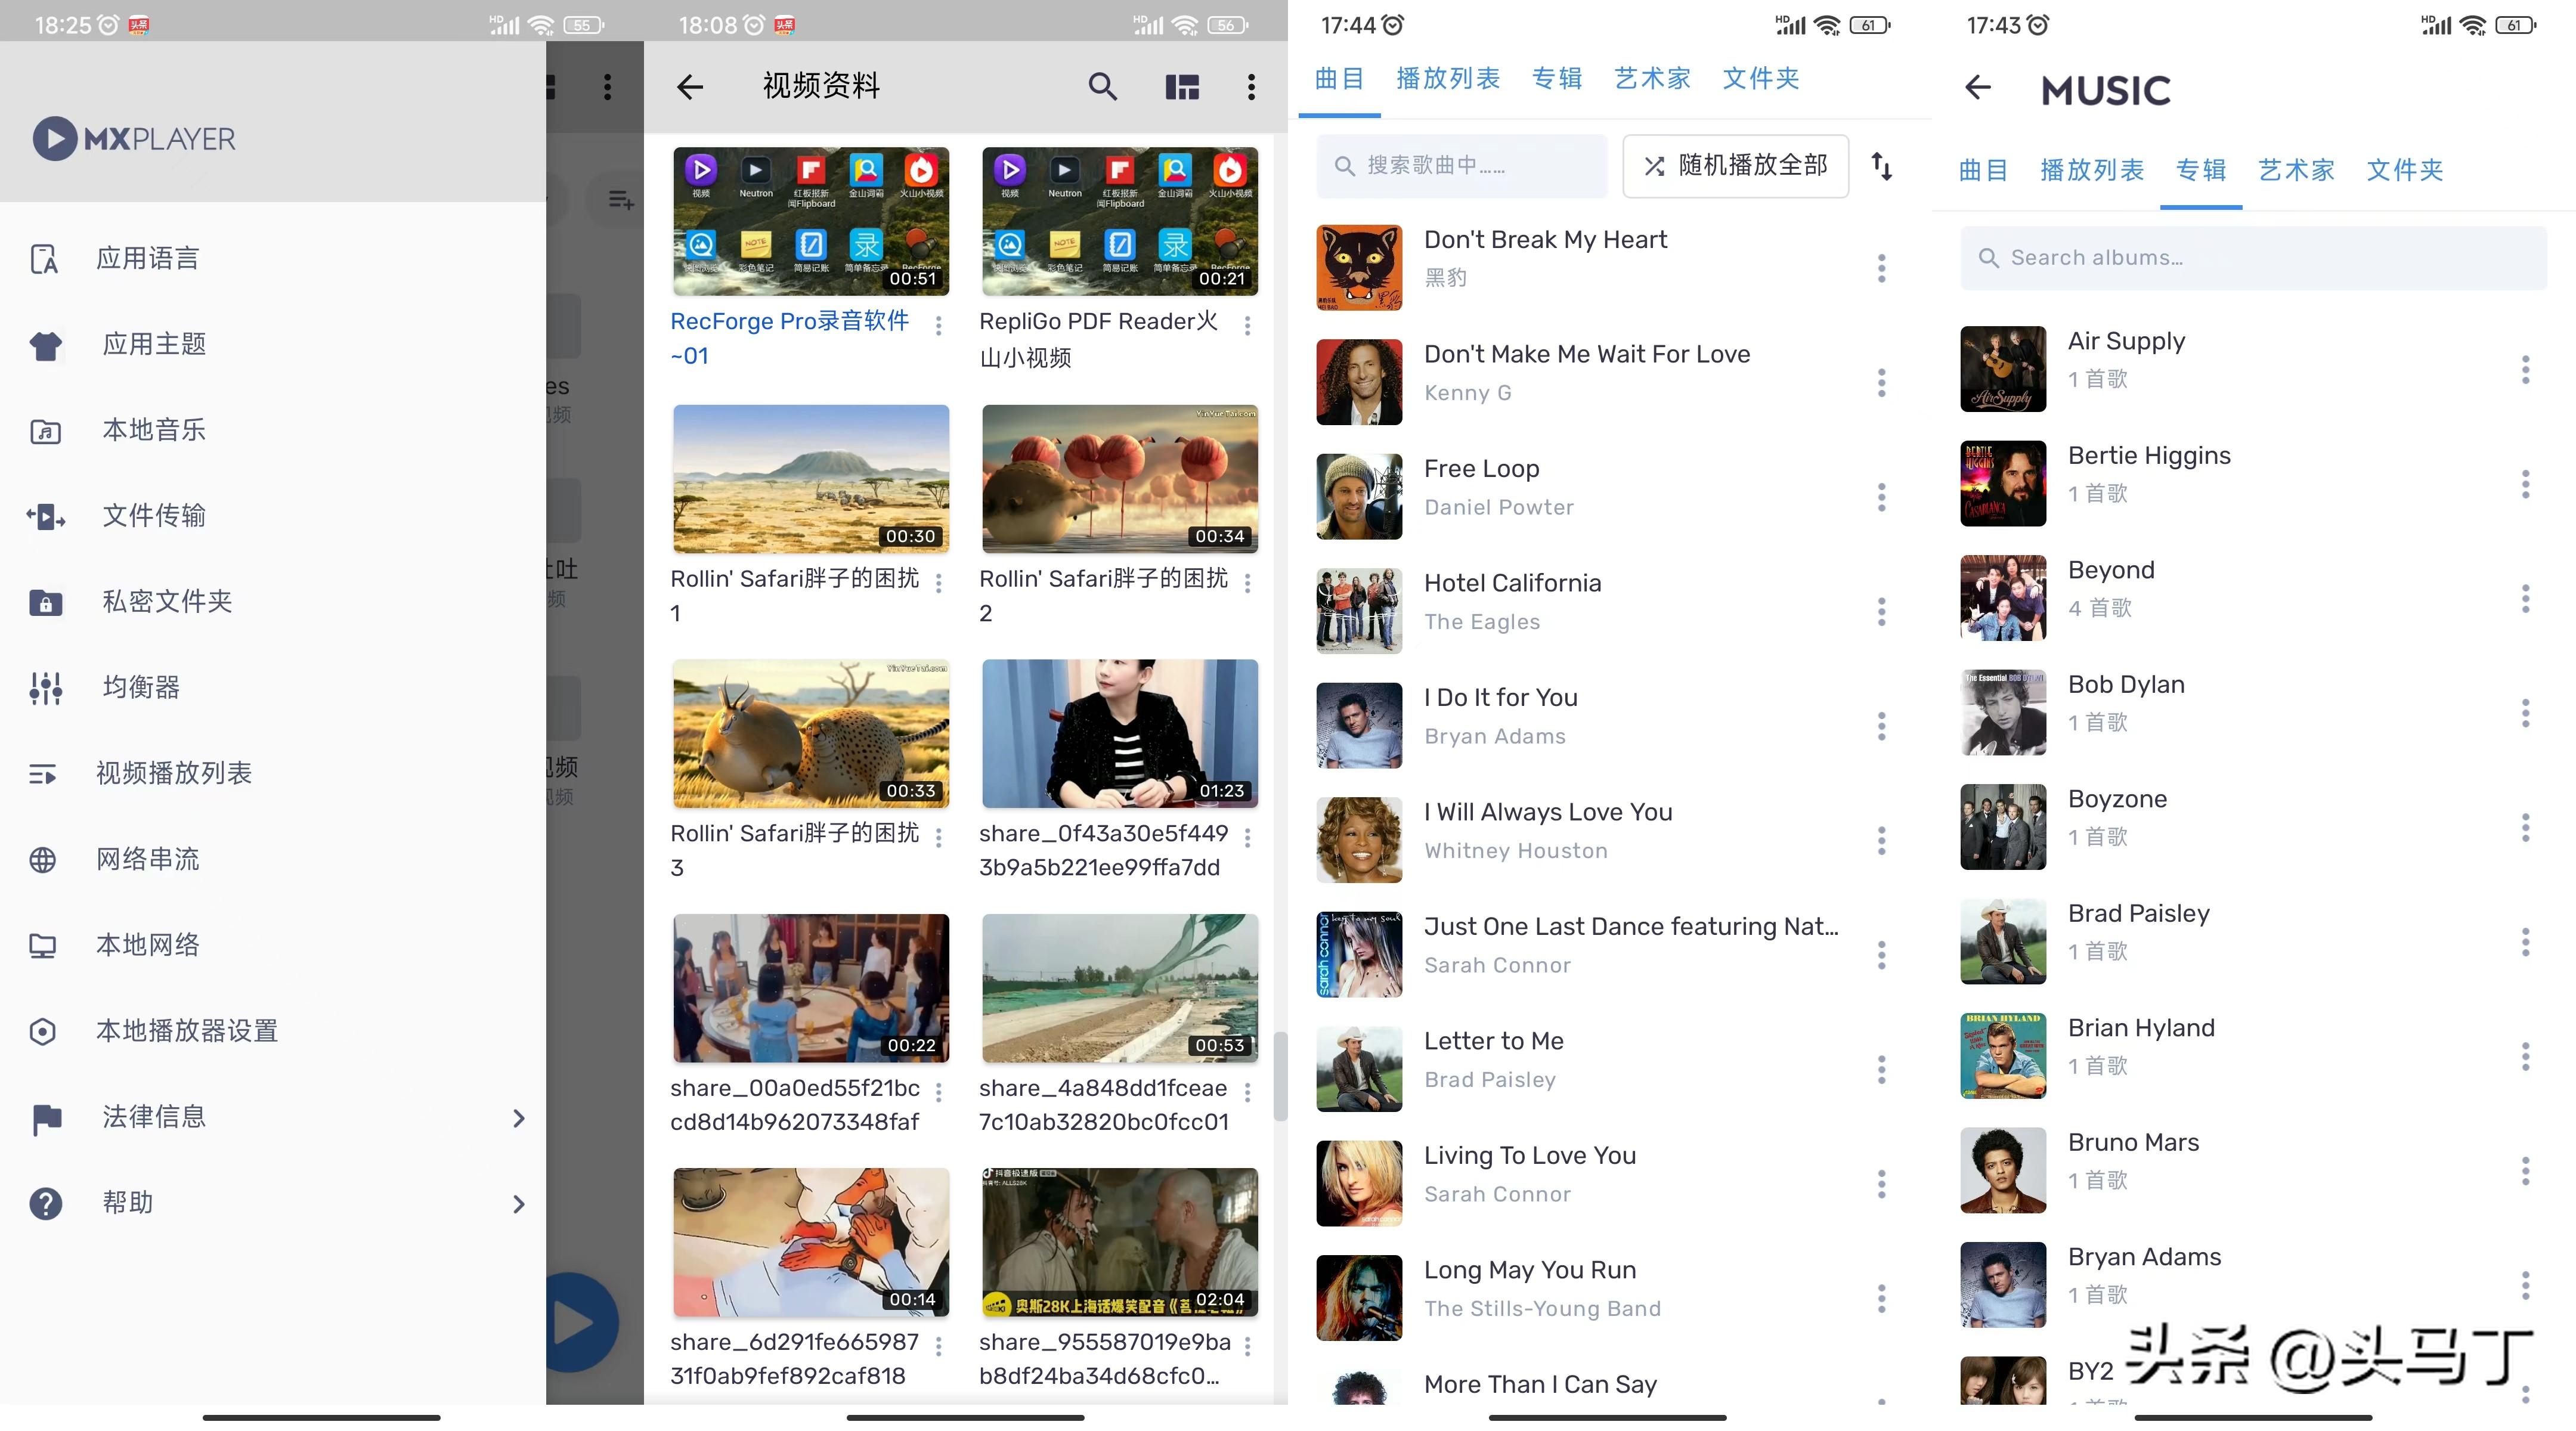Select 艺术家 tab in song list screen
Image resolution: width=2576 pixels, height=1431 pixels.
1652,78
